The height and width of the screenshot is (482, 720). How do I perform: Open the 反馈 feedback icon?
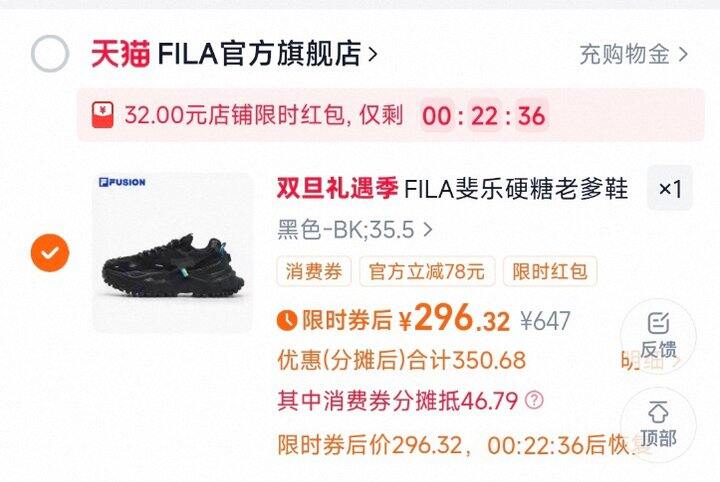(658, 336)
